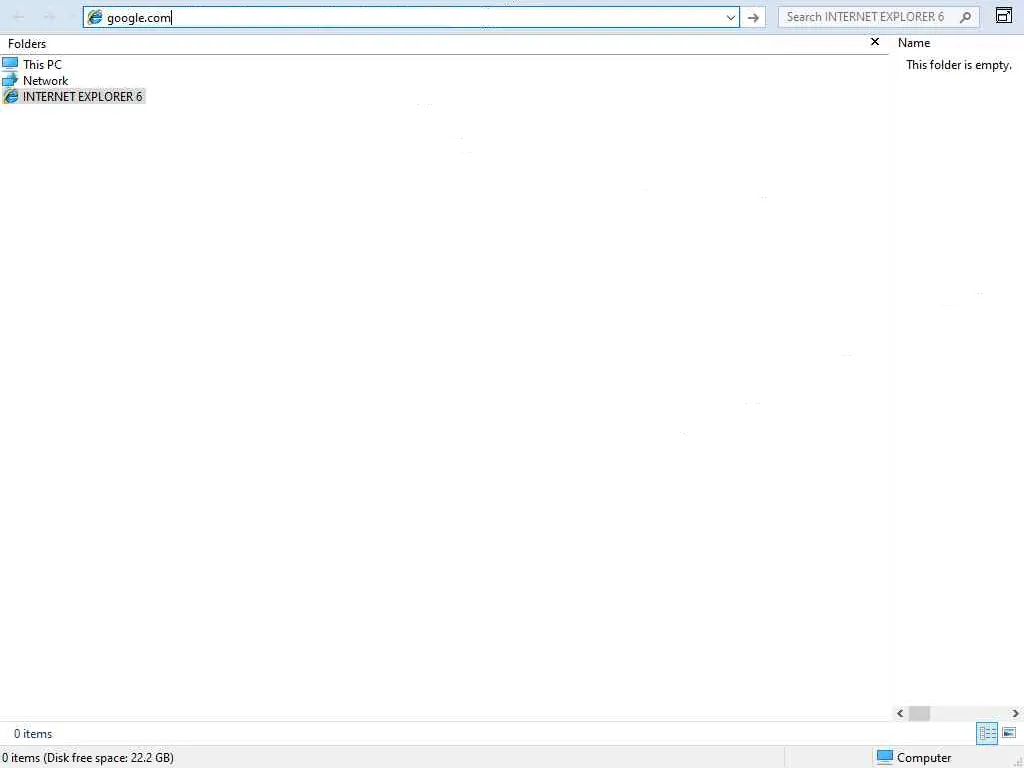The width and height of the screenshot is (1024, 768).
Task: Click the magnifier search icon
Action: point(965,18)
